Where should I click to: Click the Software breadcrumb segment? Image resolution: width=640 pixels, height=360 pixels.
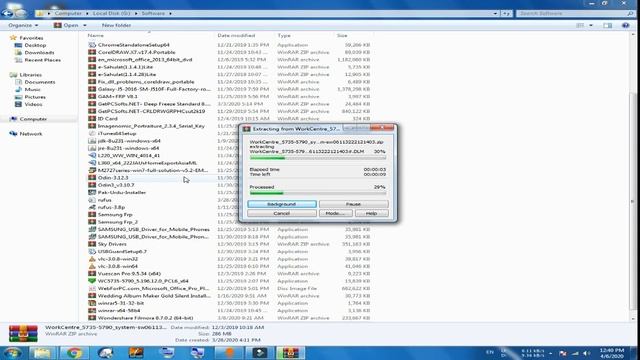click(153, 13)
